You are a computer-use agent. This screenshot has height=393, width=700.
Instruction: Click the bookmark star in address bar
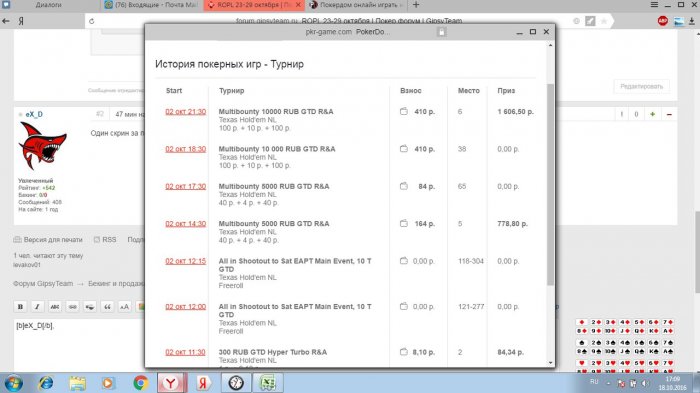click(604, 21)
